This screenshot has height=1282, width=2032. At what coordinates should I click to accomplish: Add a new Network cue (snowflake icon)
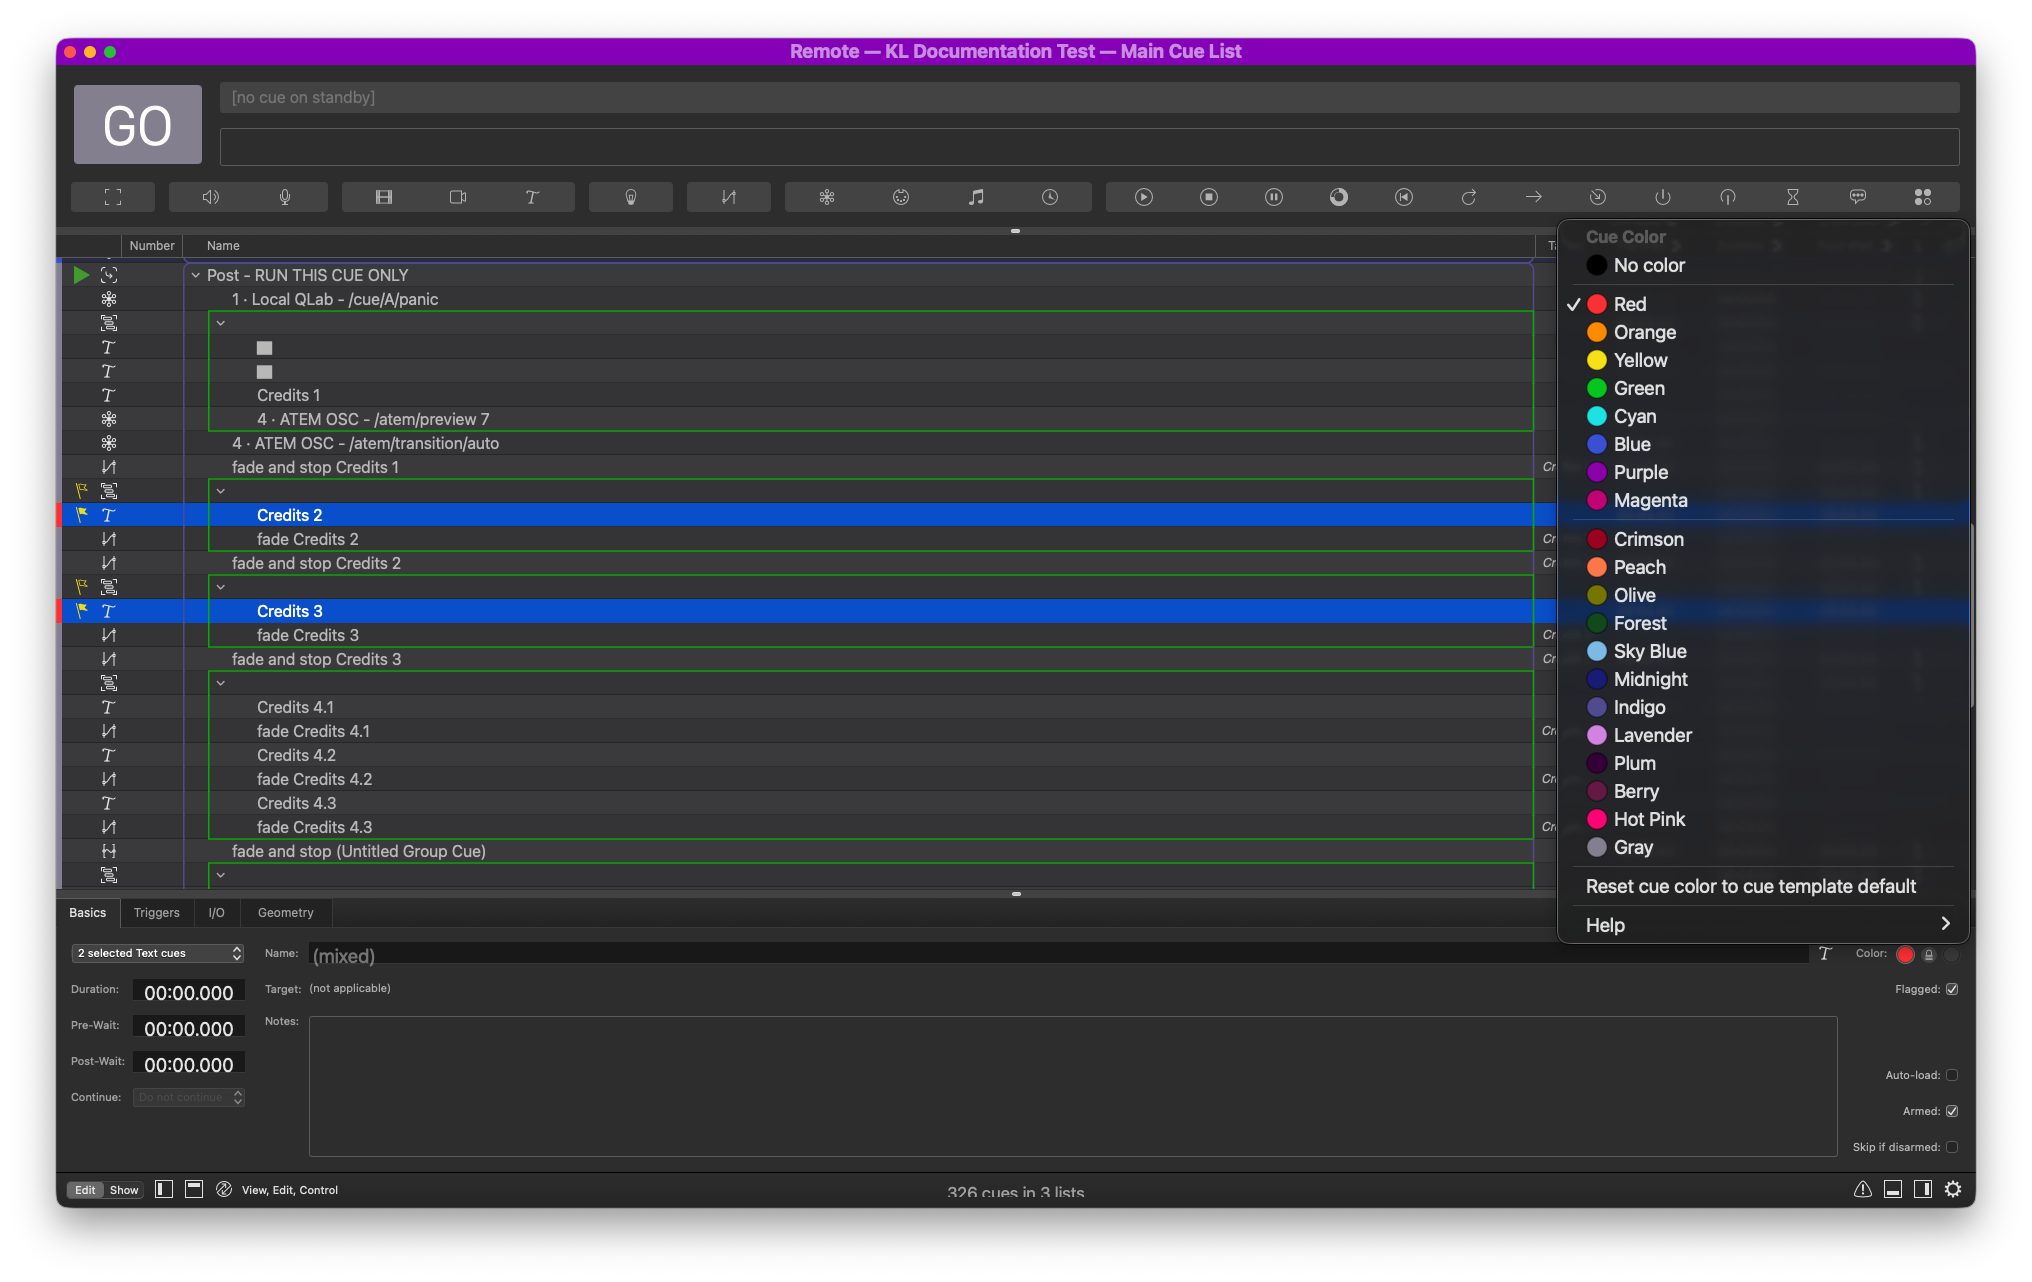click(827, 197)
